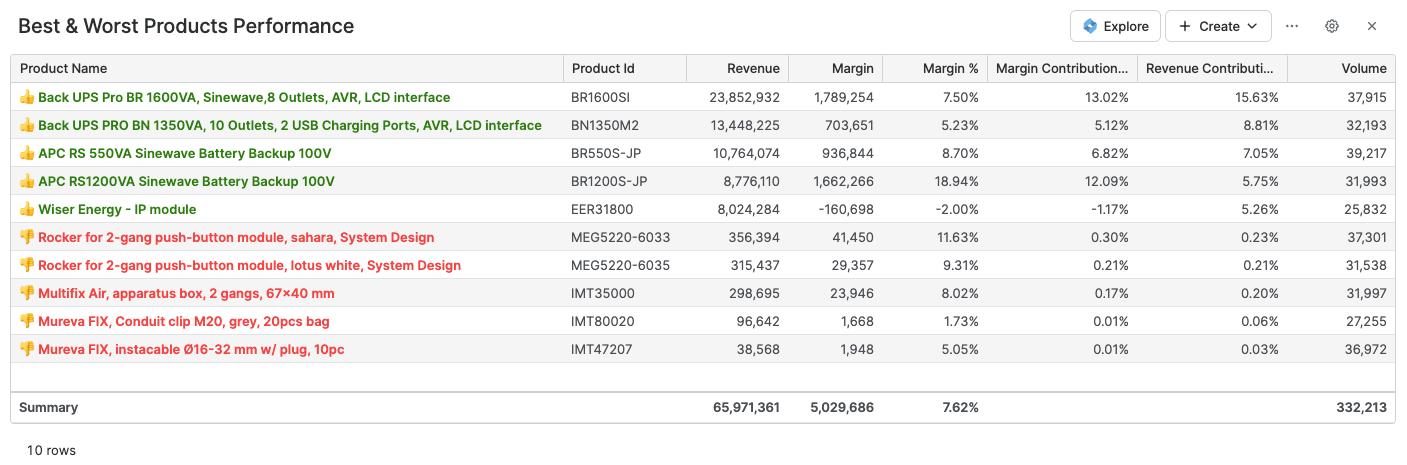Open the Create dropdown
This screenshot has height=465, width=1407.
point(1217,26)
